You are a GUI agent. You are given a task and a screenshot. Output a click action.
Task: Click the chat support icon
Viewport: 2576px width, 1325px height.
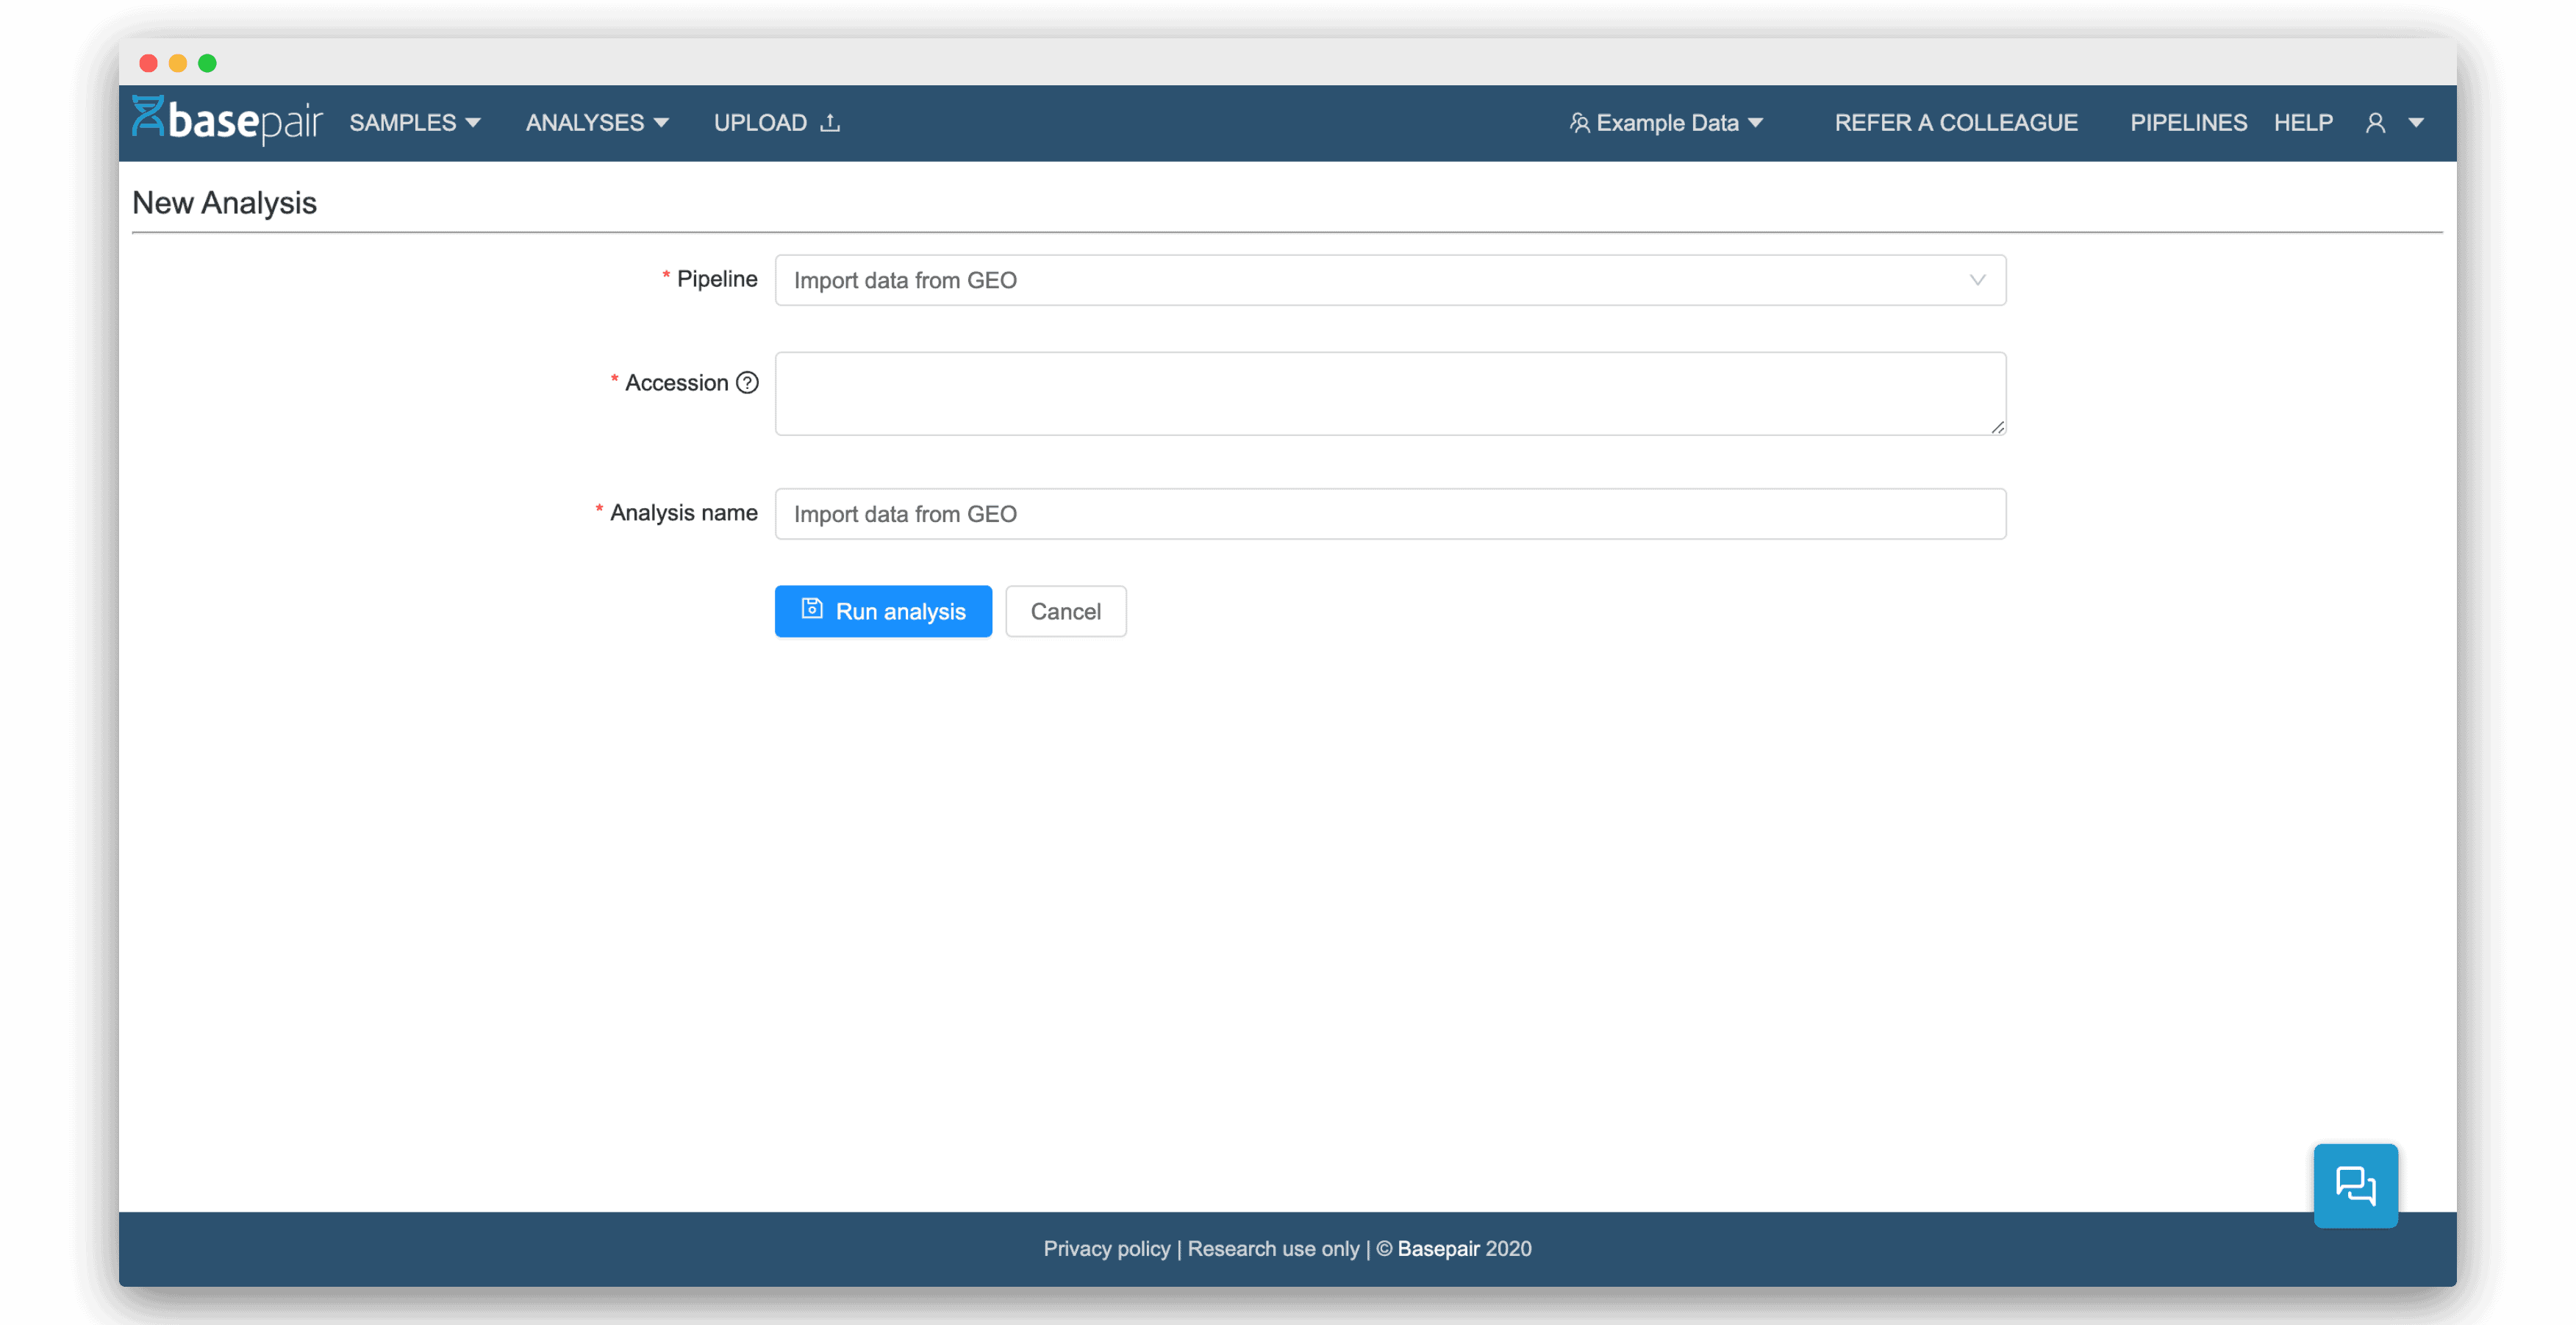pyautogui.click(x=2356, y=1185)
